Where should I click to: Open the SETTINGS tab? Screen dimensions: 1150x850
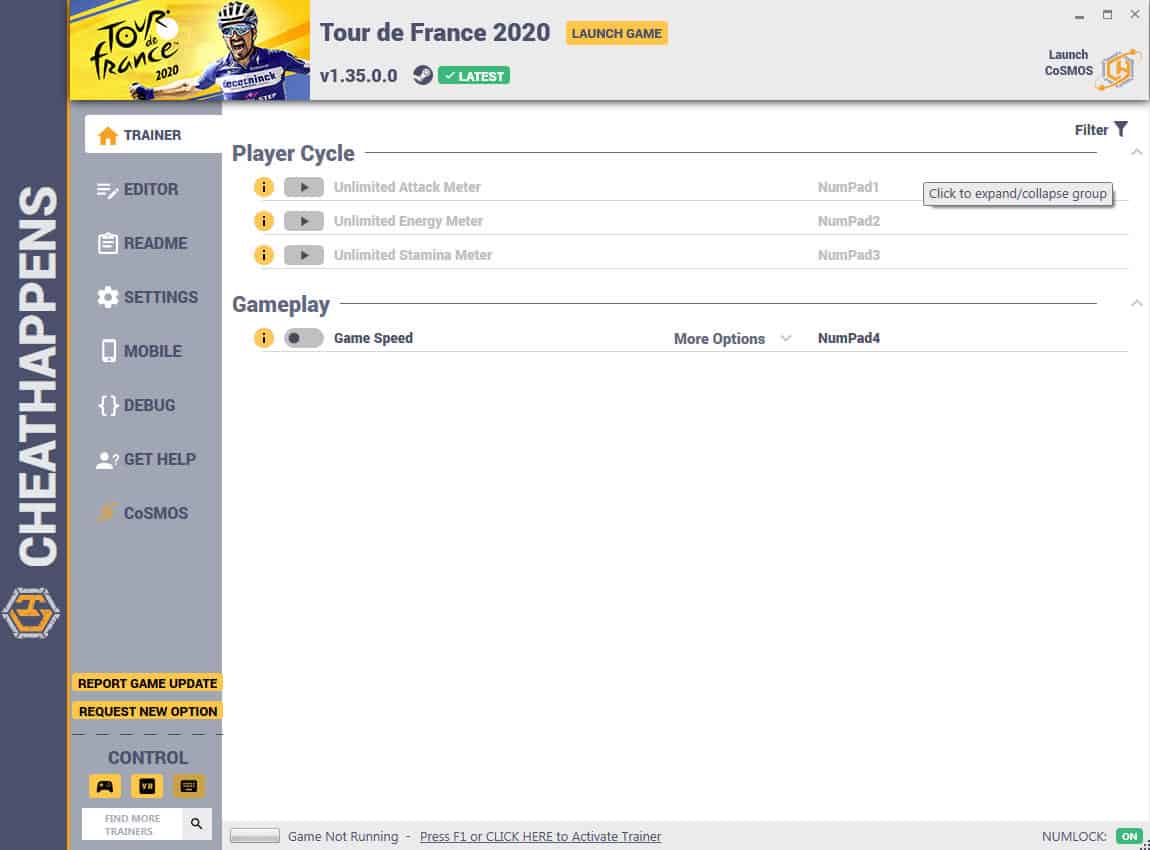(x=147, y=297)
